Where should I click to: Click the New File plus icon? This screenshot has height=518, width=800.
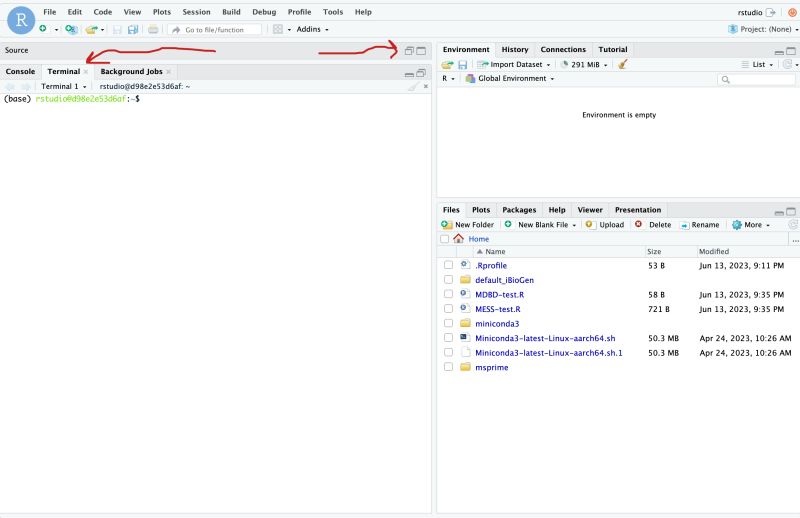tap(43, 29)
